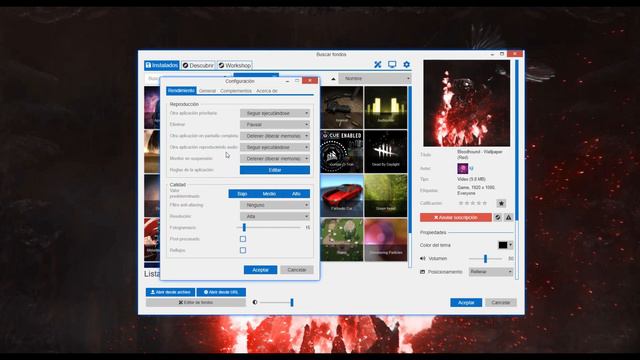640x360 pixels.
Task: Open Otra aplicación reproduciendo audio dropdown
Action: click(275, 147)
